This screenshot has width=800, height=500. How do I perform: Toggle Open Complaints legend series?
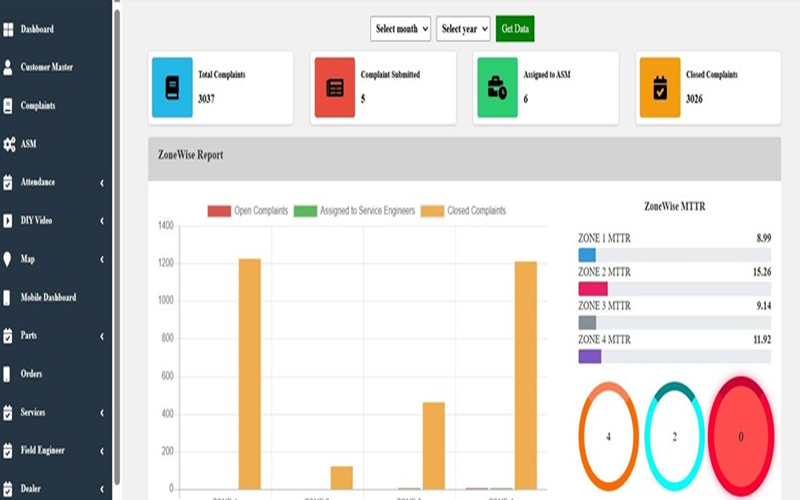[x=248, y=211]
